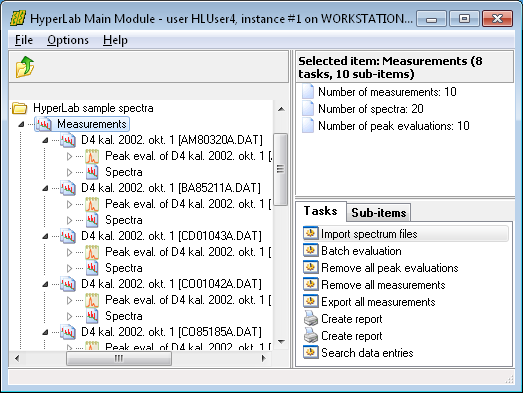This screenshot has width=523, height=393.
Task: Click the Export all measurements task icon
Action: pos(311,301)
